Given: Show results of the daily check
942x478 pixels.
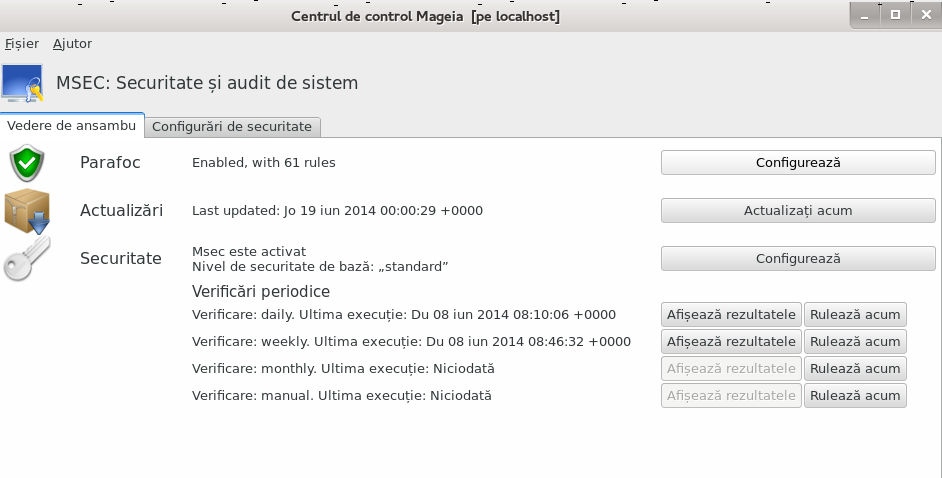Looking at the screenshot, I should (x=731, y=315).
